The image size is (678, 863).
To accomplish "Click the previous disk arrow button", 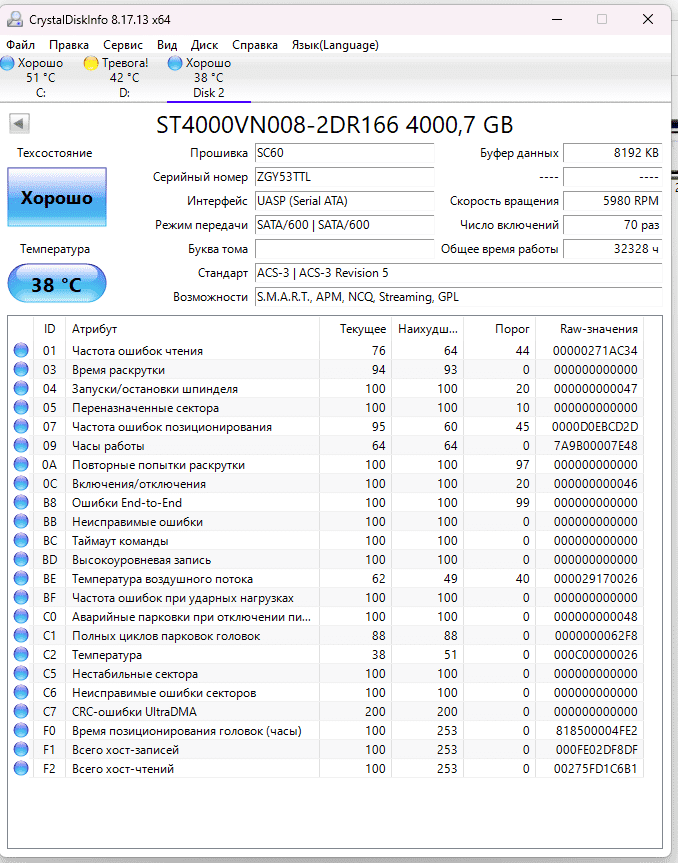I will click(20, 124).
